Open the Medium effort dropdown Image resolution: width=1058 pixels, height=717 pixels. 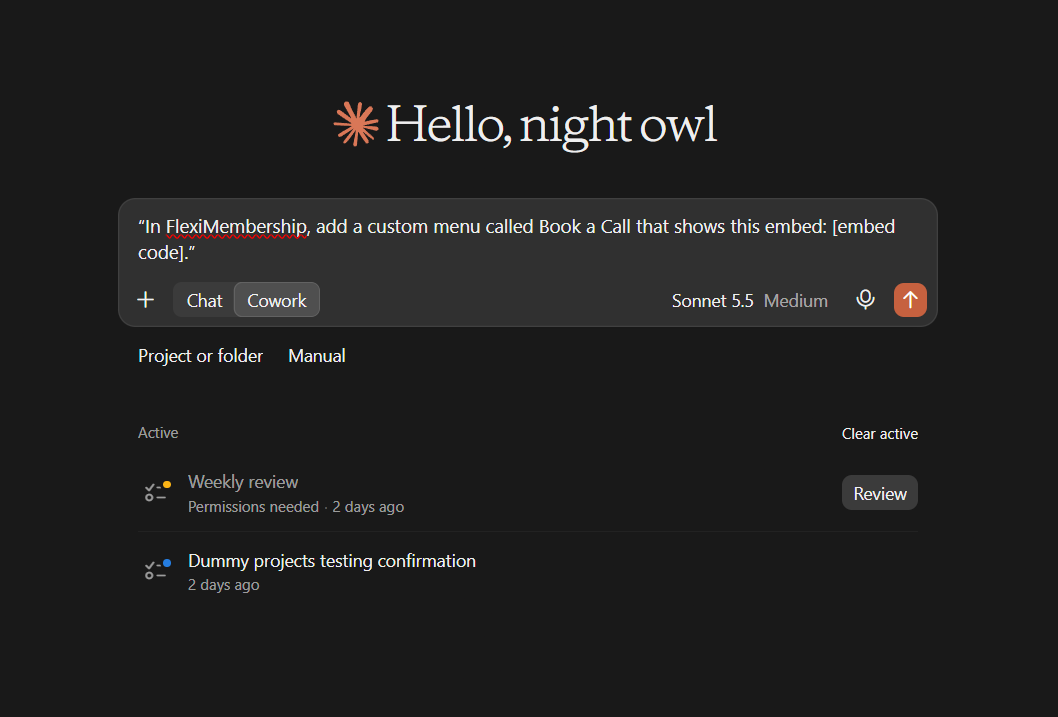point(796,301)
